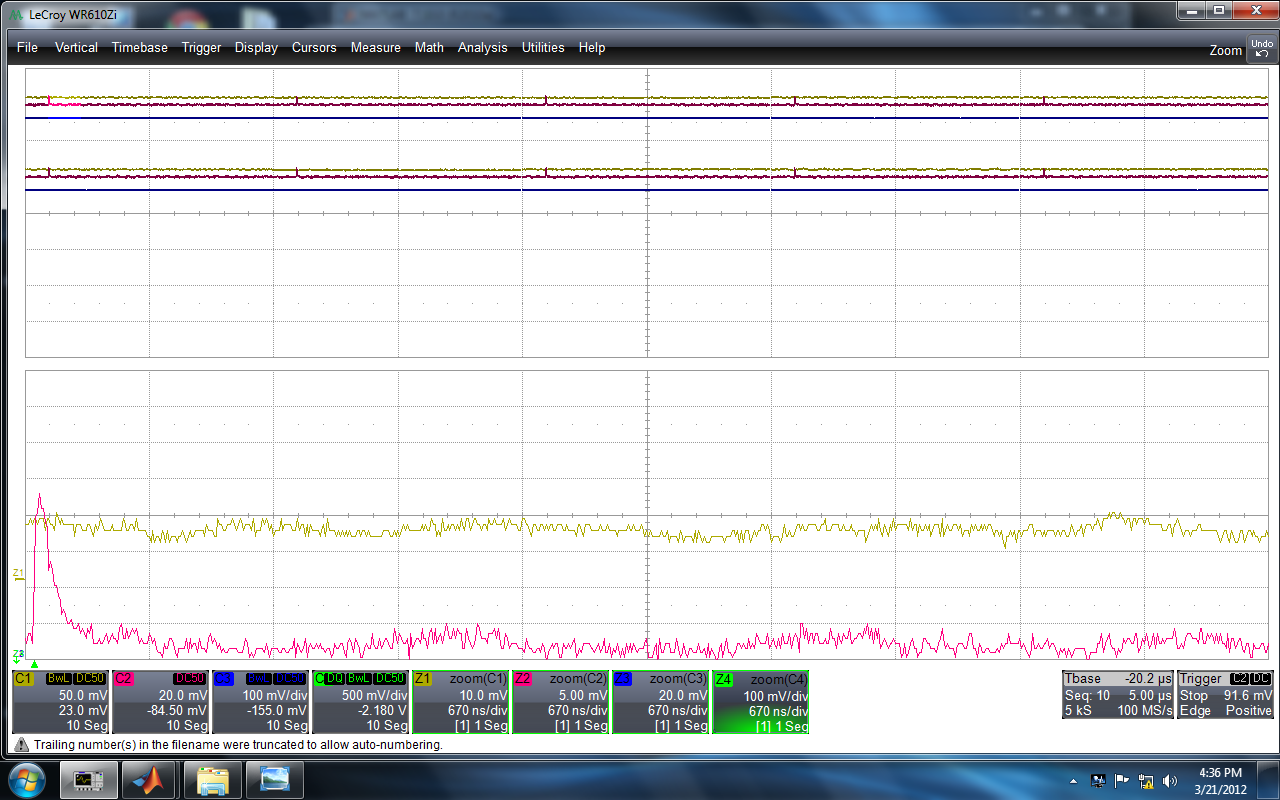The height and width of the screenshot is (800, 1280).
Task: Open the Z2 zoom(C2) descriptor box
Action: 560,702
